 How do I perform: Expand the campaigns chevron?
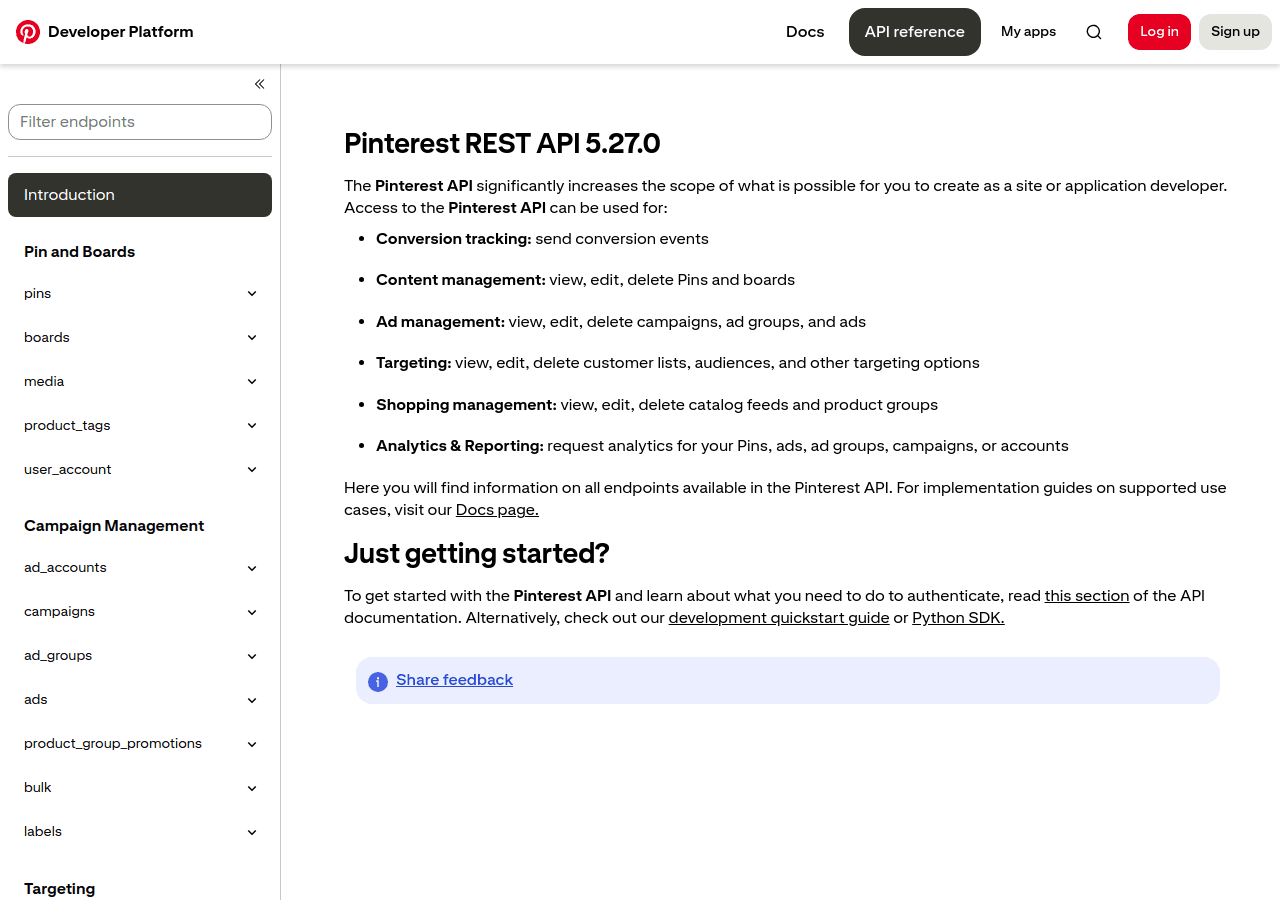pos(252,612)
